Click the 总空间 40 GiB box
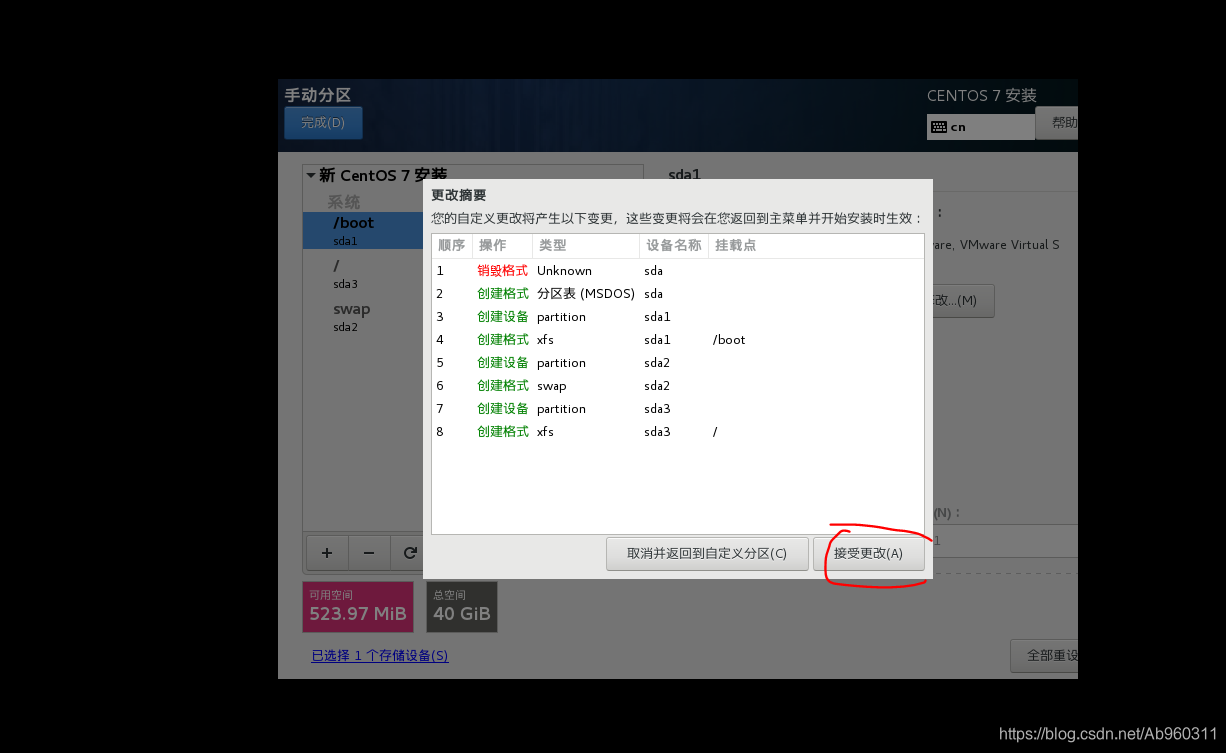 [x=462, y=607]
